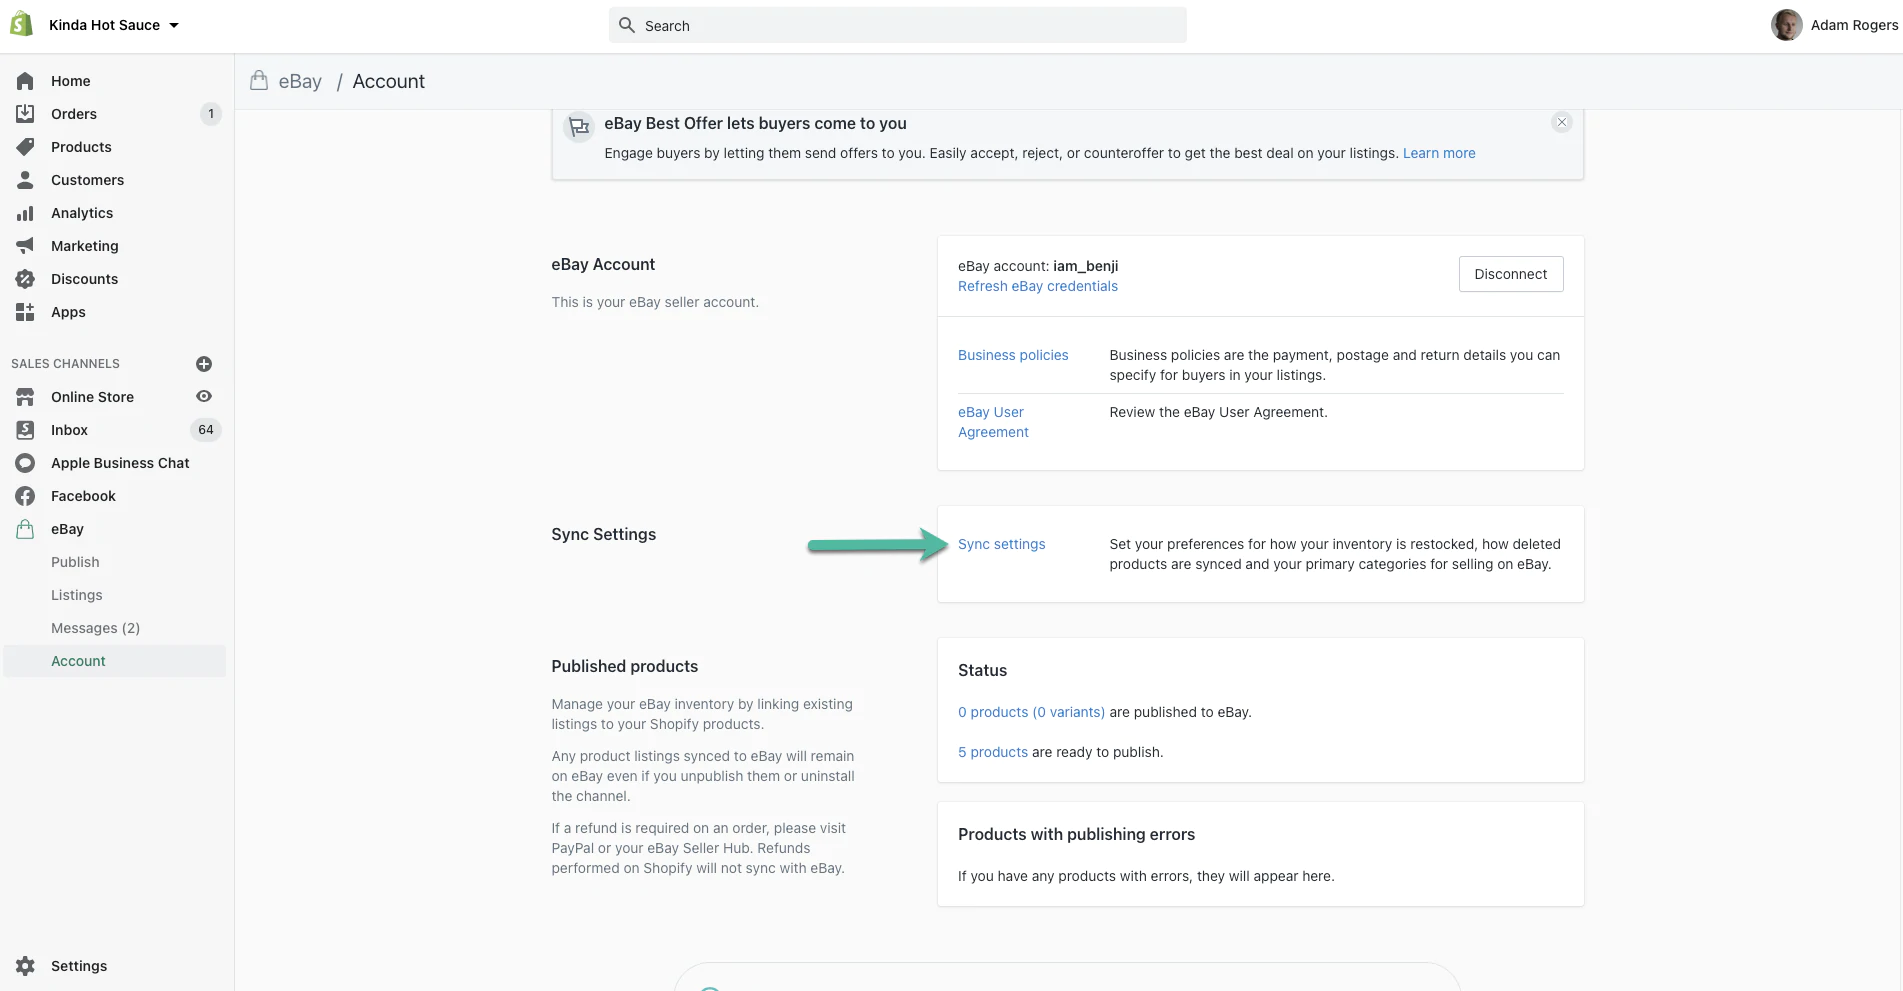Image resolution: width=1903 pixels, height=991 pixels.
Task: Open Adam Rogers account menu
Action: point(1835,25)
